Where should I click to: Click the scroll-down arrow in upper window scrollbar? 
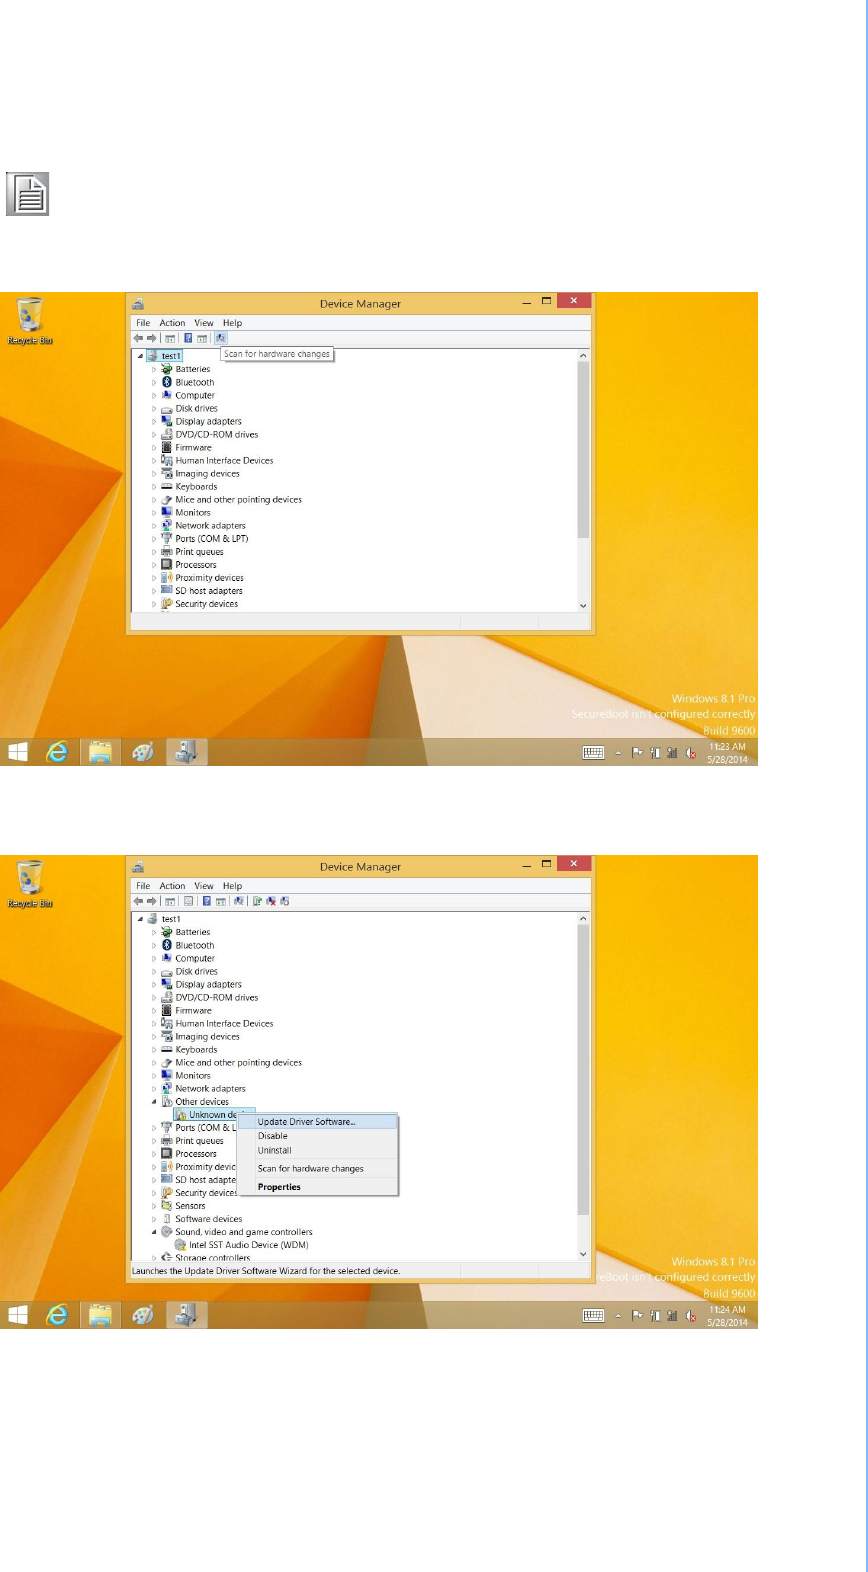coord(583,605)
